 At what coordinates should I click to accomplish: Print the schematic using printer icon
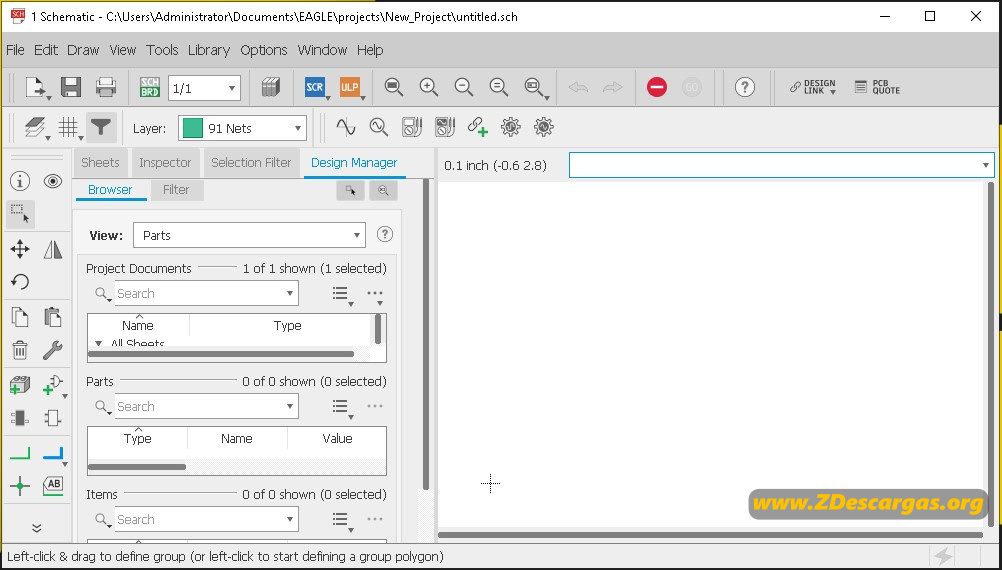105,87
